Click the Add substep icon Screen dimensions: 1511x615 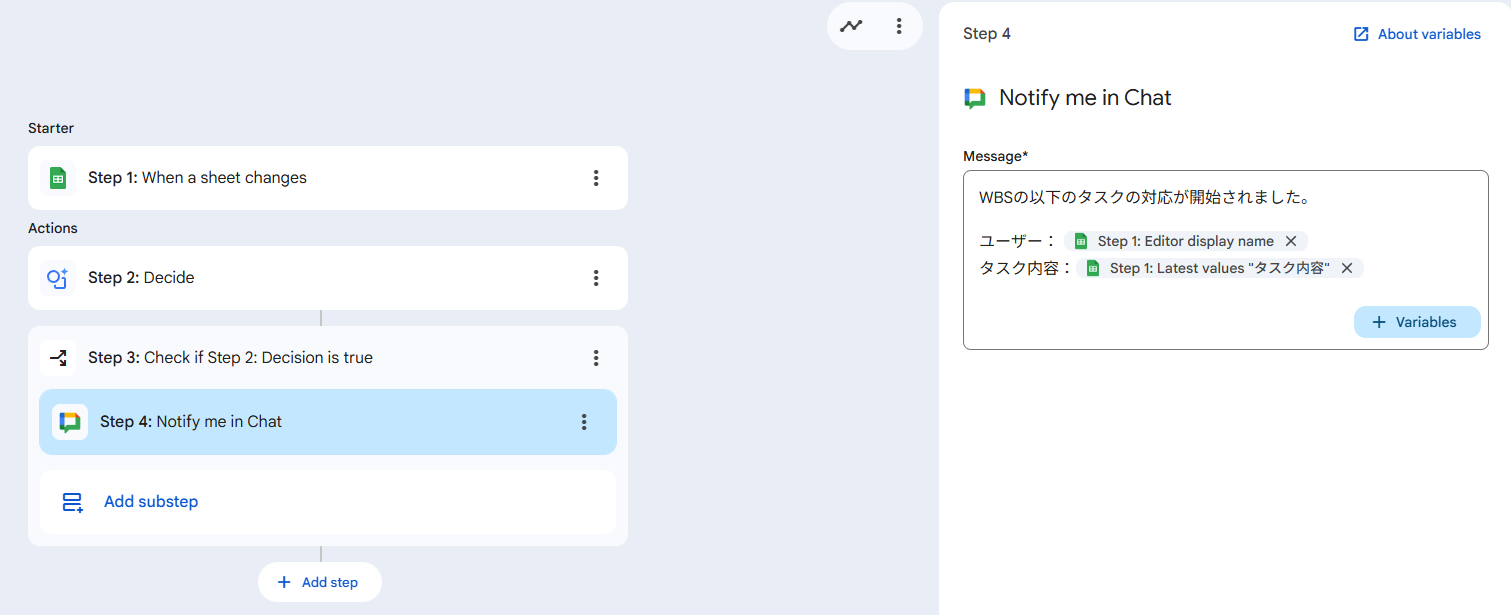click(73, 502)
